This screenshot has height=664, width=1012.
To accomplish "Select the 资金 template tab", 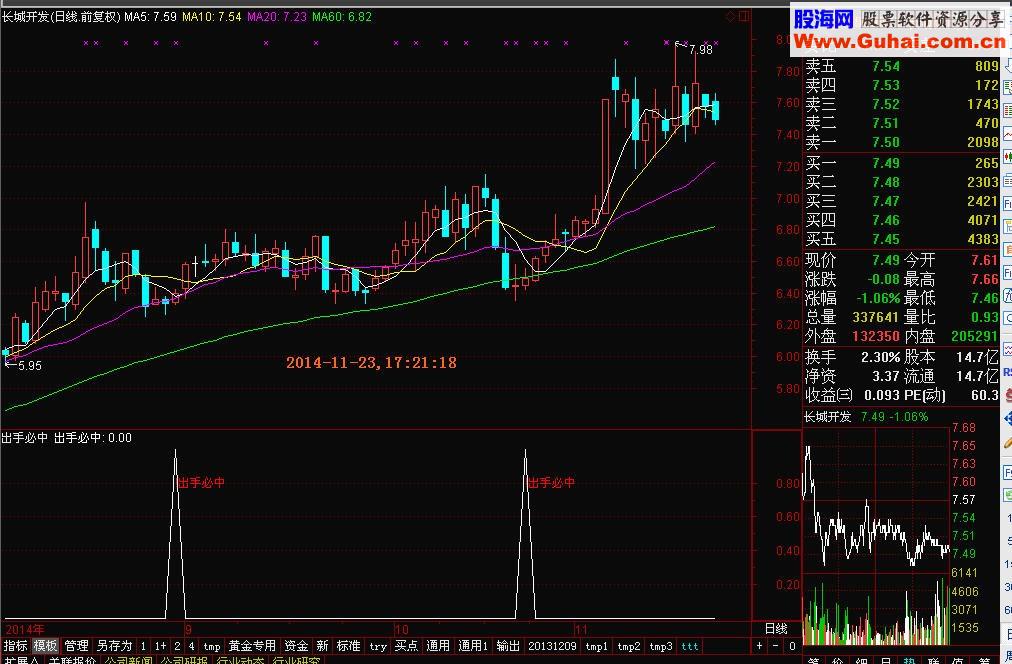I will point(296,645).
